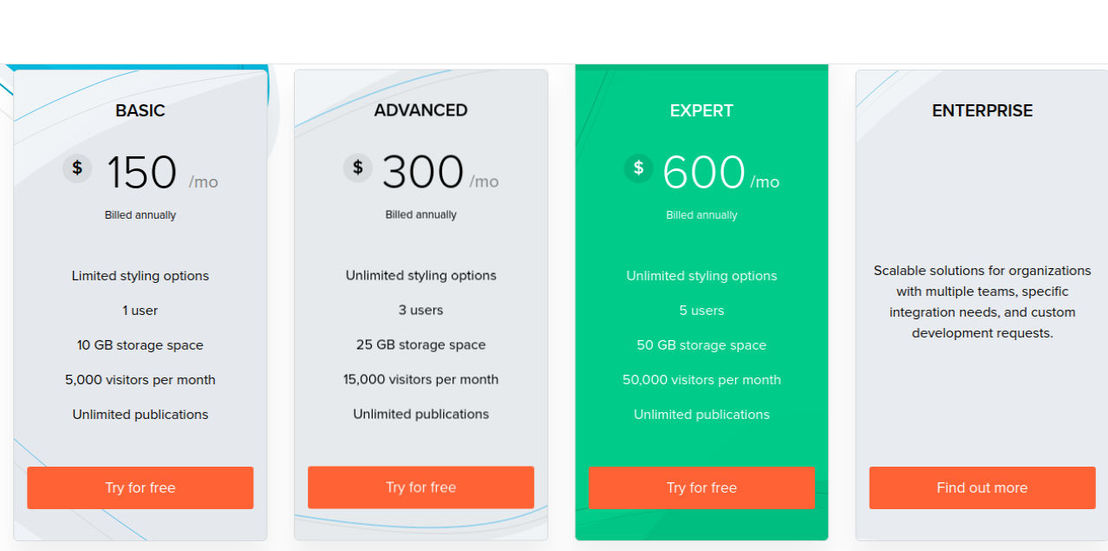This screenshot has width=1108, height=551.
Task: Click the 300 per month price
Action: coord(440,172)
